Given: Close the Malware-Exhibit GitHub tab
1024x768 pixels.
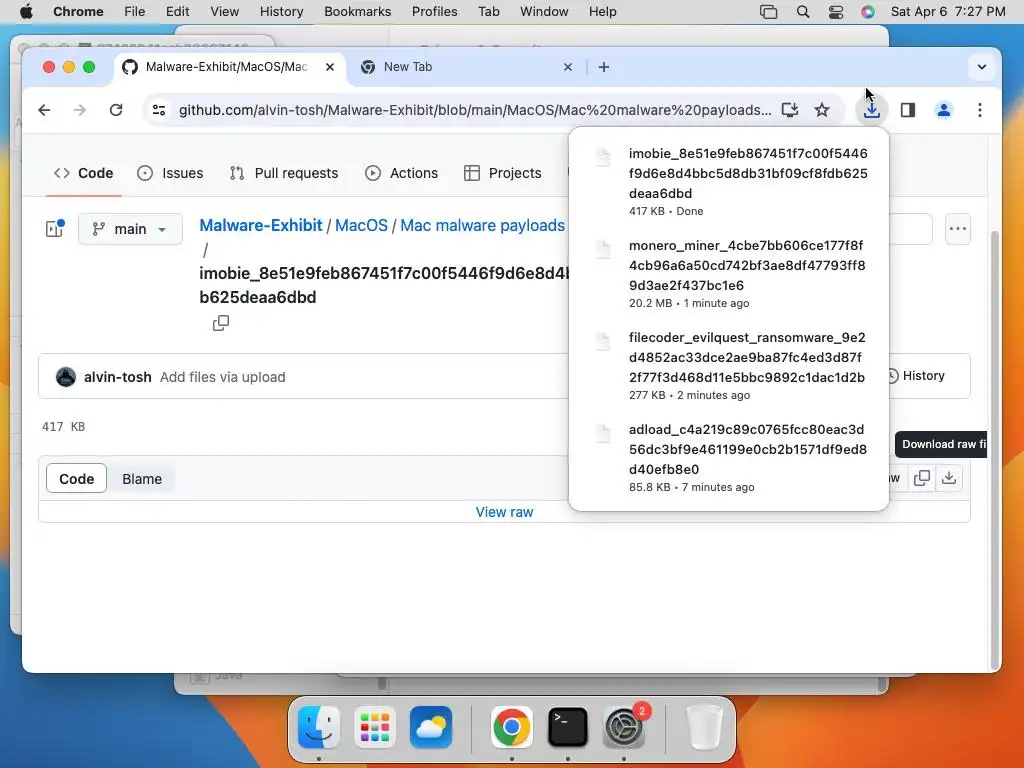Looking at the screenshot, I should pyautogui.click(x=330, y=67).
